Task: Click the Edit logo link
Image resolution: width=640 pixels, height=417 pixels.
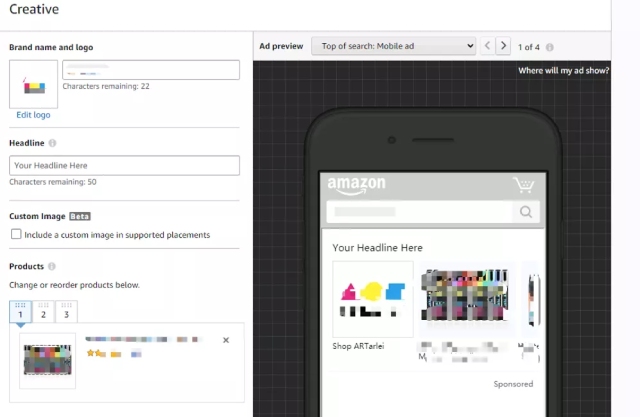Action: point(33,115)
